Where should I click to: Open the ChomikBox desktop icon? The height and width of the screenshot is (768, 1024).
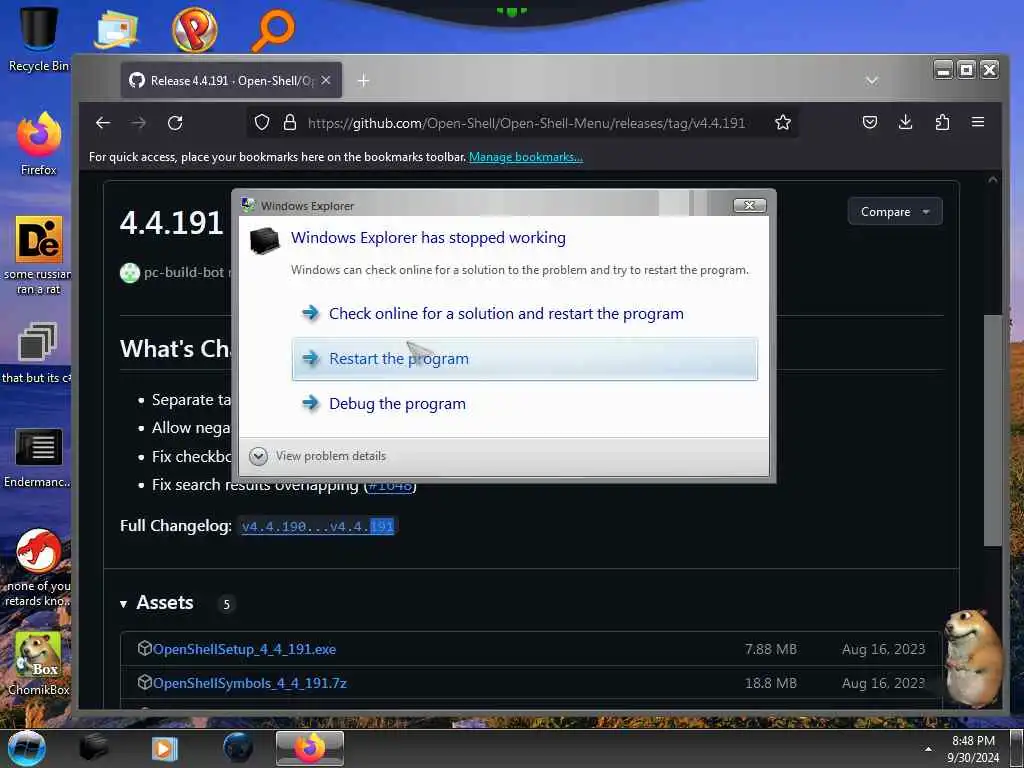[39, 664]
